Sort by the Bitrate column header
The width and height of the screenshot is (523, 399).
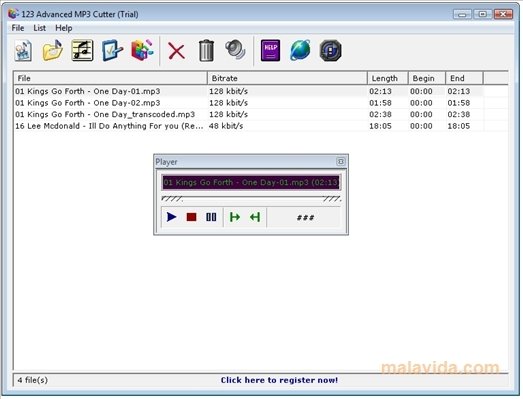point(287,78)
